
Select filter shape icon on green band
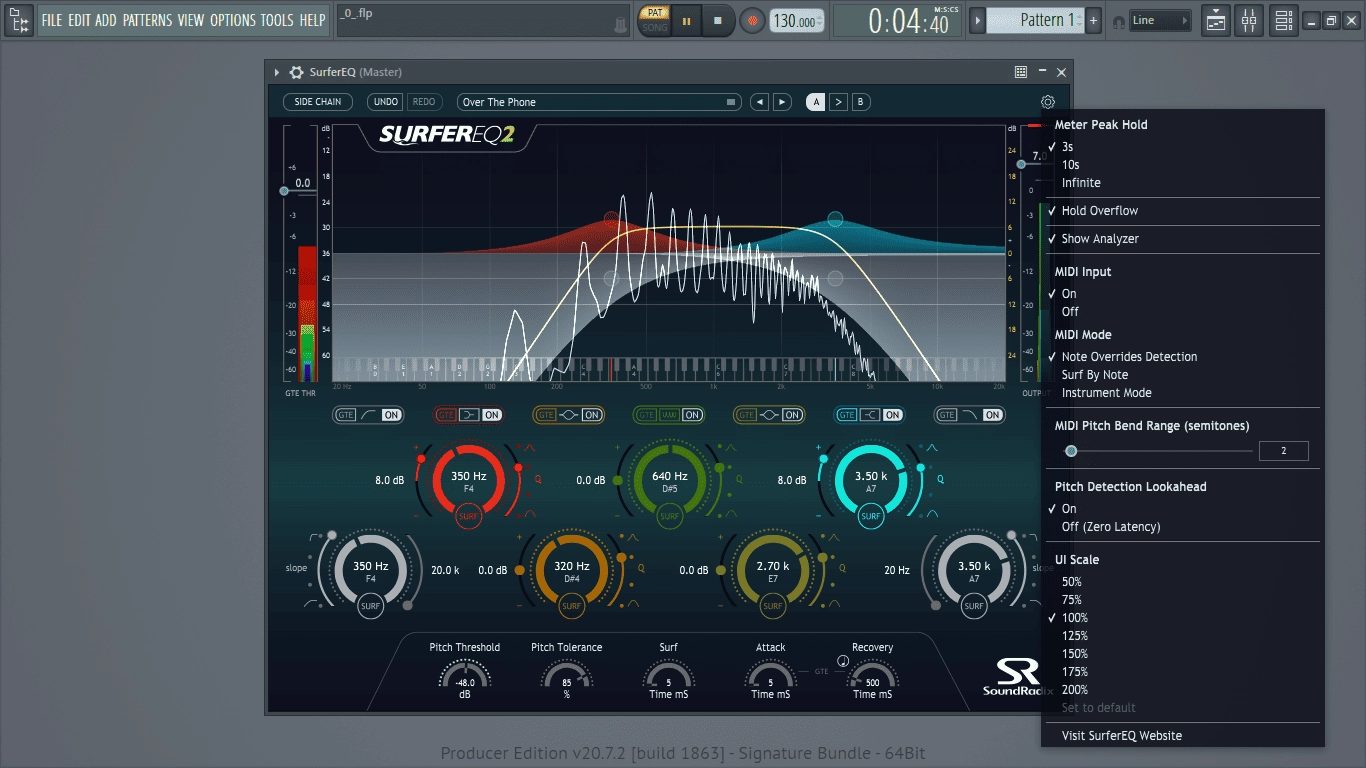coord(669,415)
